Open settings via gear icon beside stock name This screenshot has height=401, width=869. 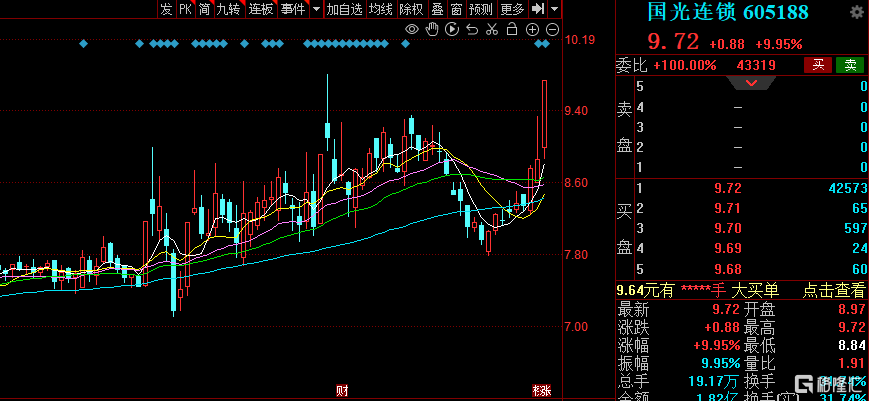[856, 12]
